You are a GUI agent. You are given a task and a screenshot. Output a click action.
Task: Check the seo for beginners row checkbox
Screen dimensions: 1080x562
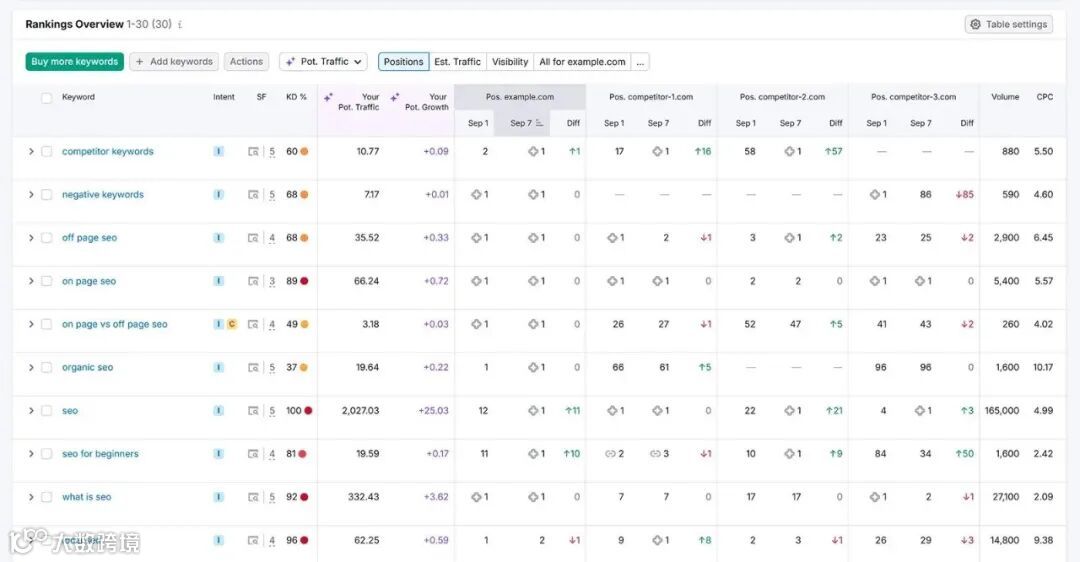[46, 454]
